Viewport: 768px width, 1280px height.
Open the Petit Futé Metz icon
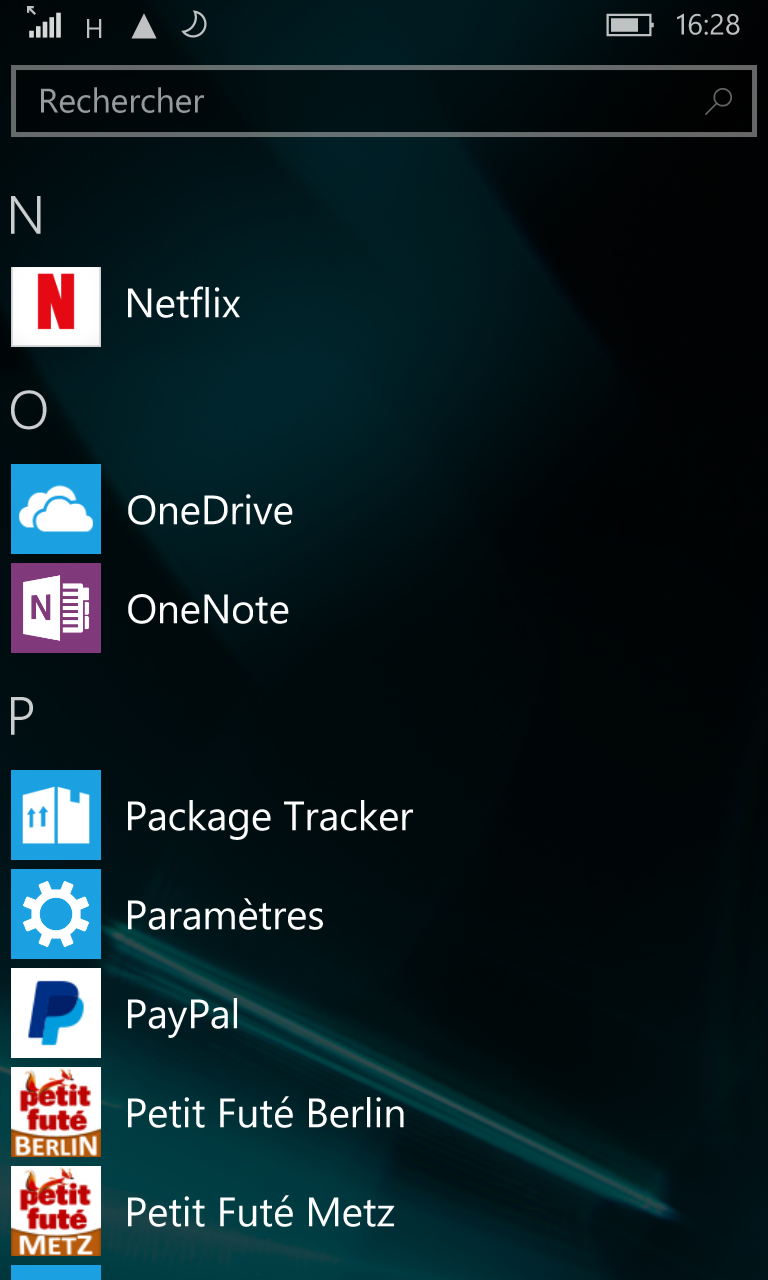point(56,1211)
